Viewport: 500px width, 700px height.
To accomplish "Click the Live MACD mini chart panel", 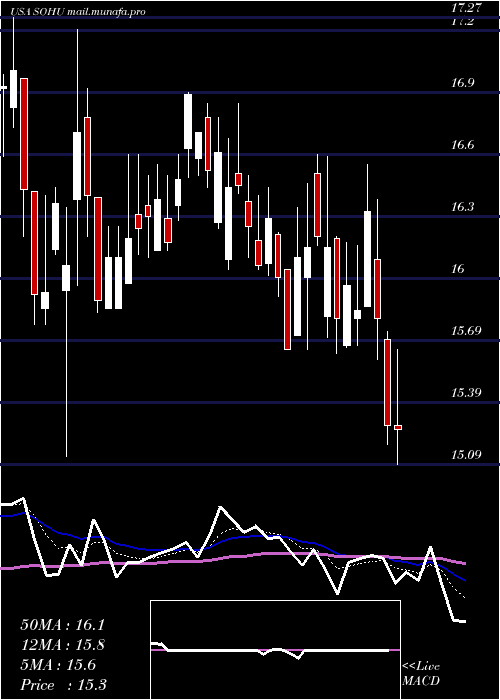I will (x=275, y=650).
